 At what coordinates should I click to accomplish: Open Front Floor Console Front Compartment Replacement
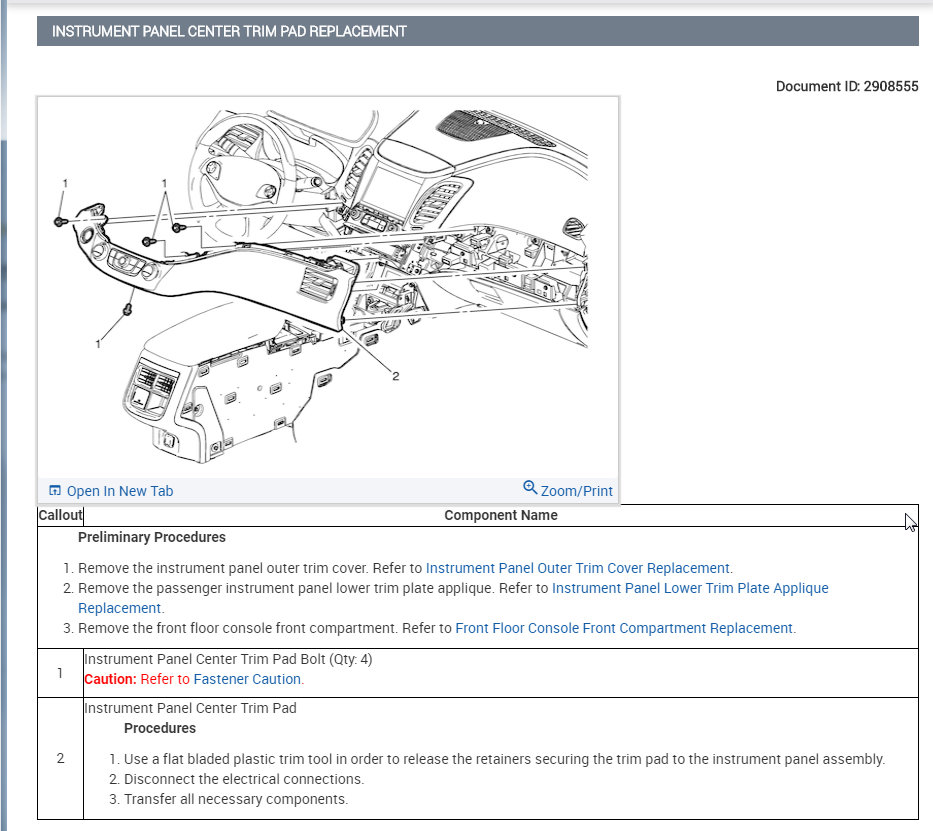[625, 628]
